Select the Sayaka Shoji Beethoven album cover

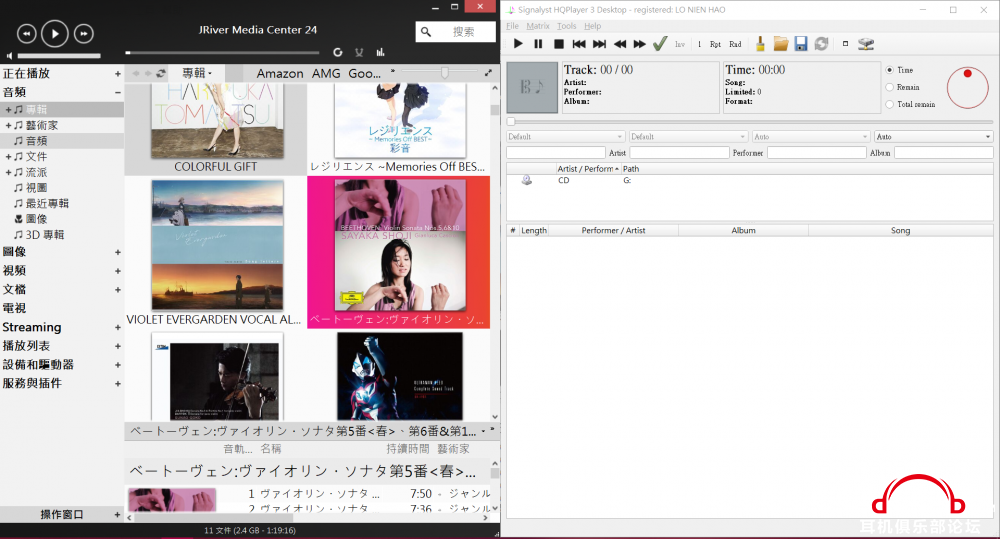(x=400, y=245)
